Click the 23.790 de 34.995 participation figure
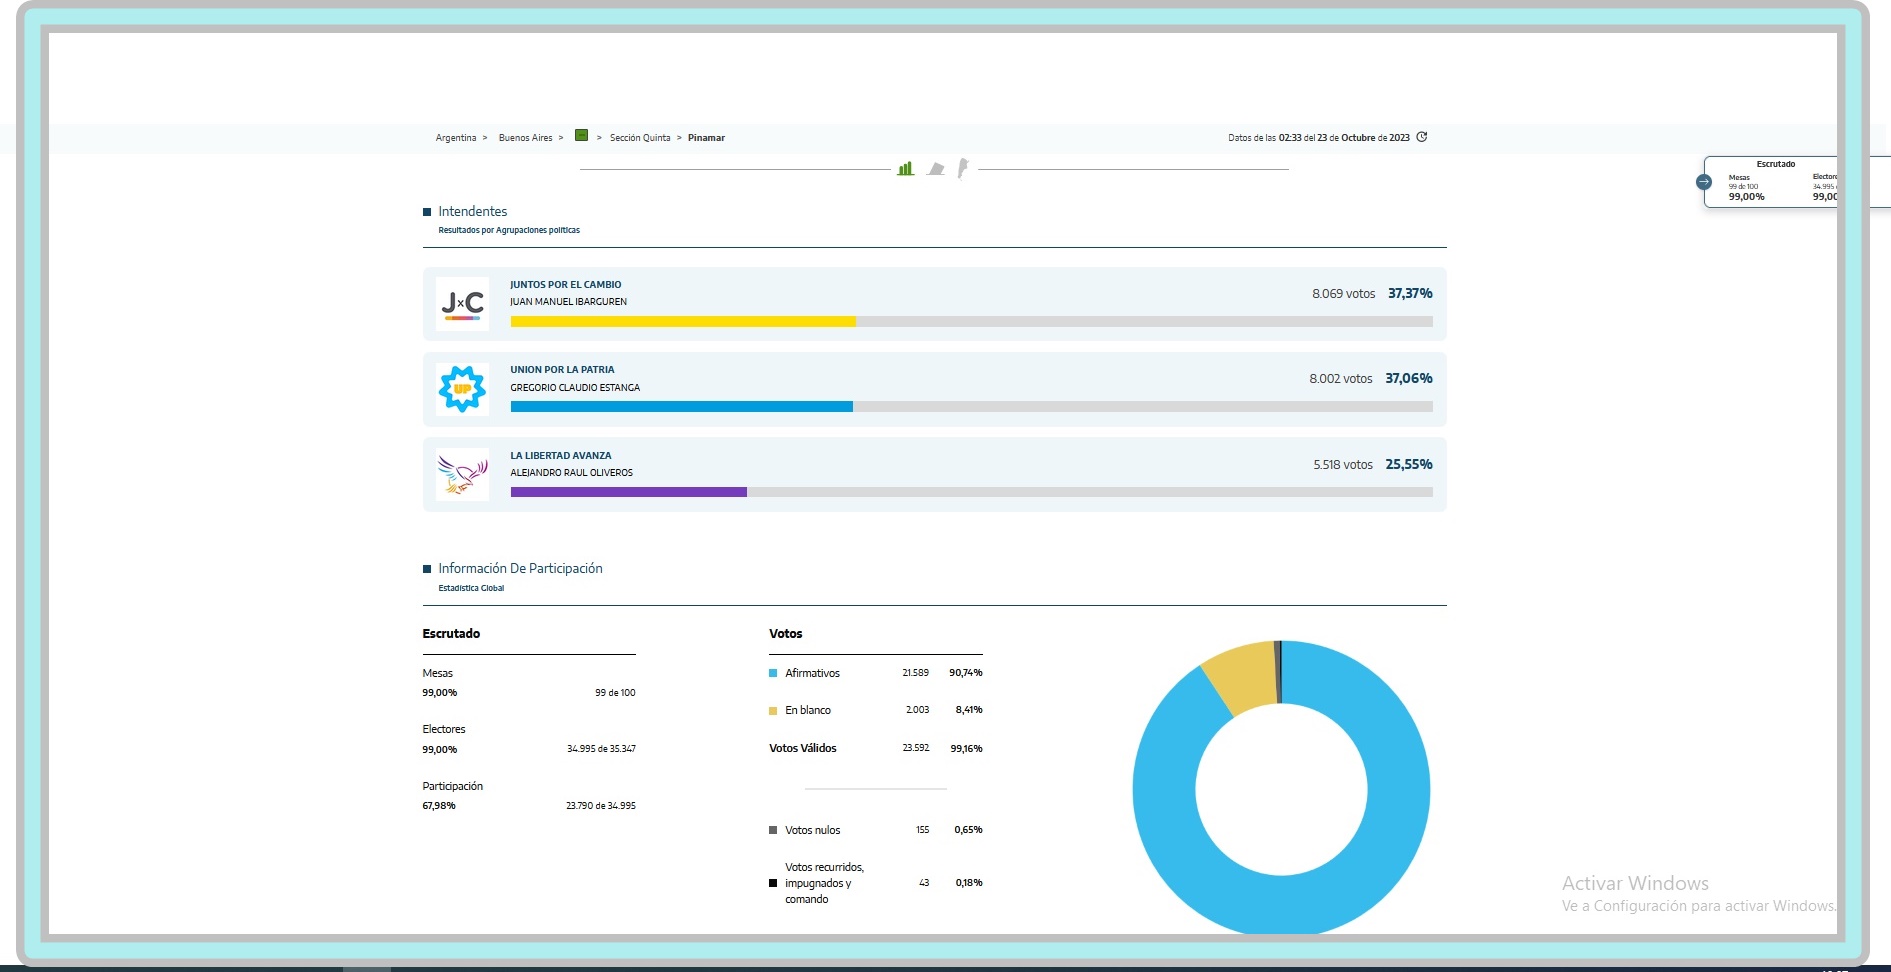 [x=601, y=806]
